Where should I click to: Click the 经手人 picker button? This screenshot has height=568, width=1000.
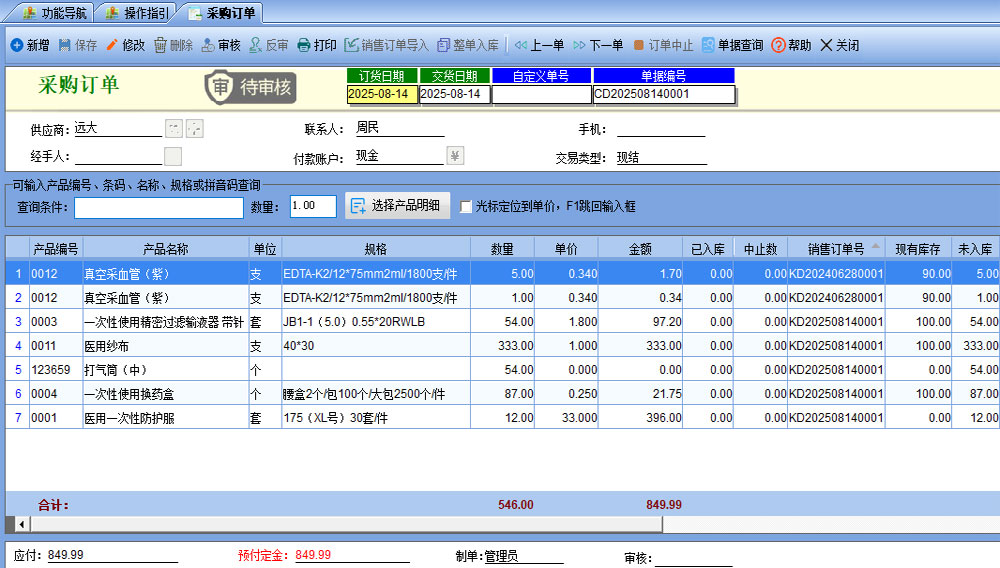173,156
